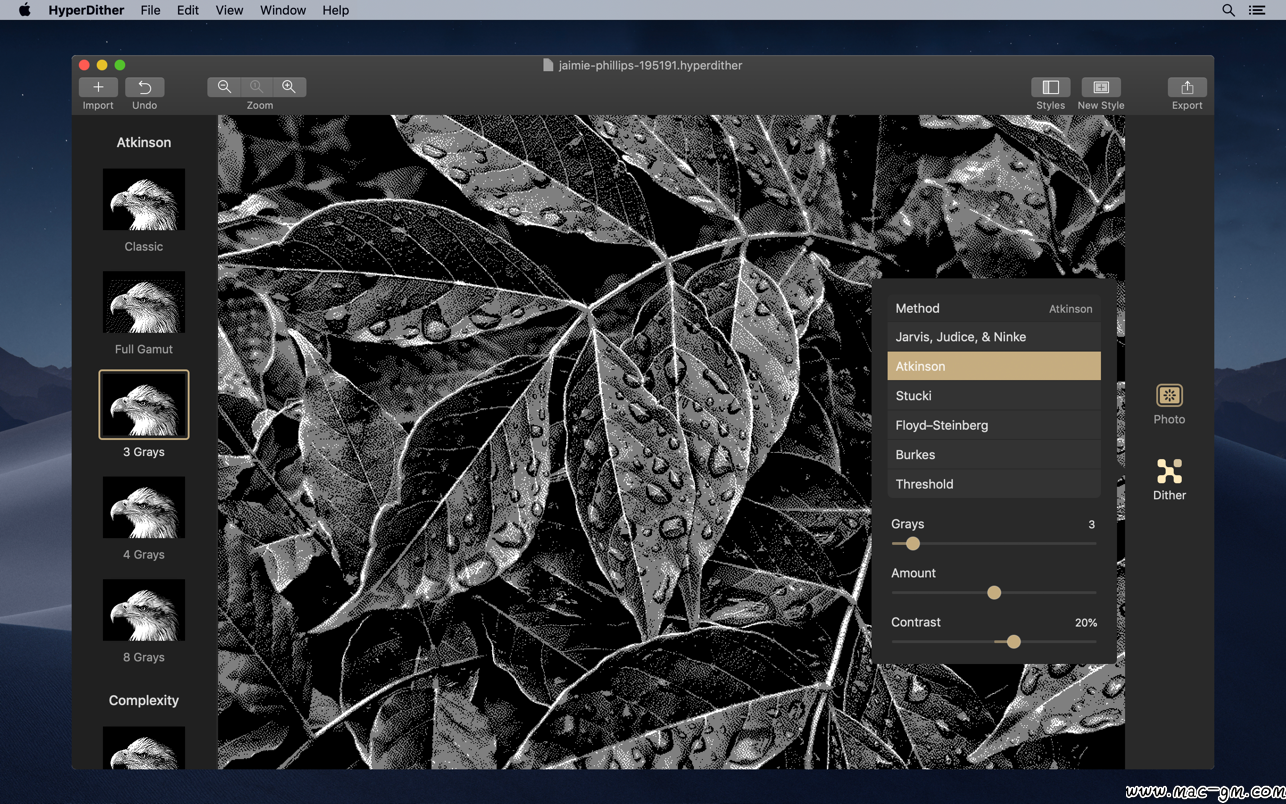Apply the 3 Grays style thumbnail
1286x804 pixels.
pyautogui.click(x=144, y=405)
